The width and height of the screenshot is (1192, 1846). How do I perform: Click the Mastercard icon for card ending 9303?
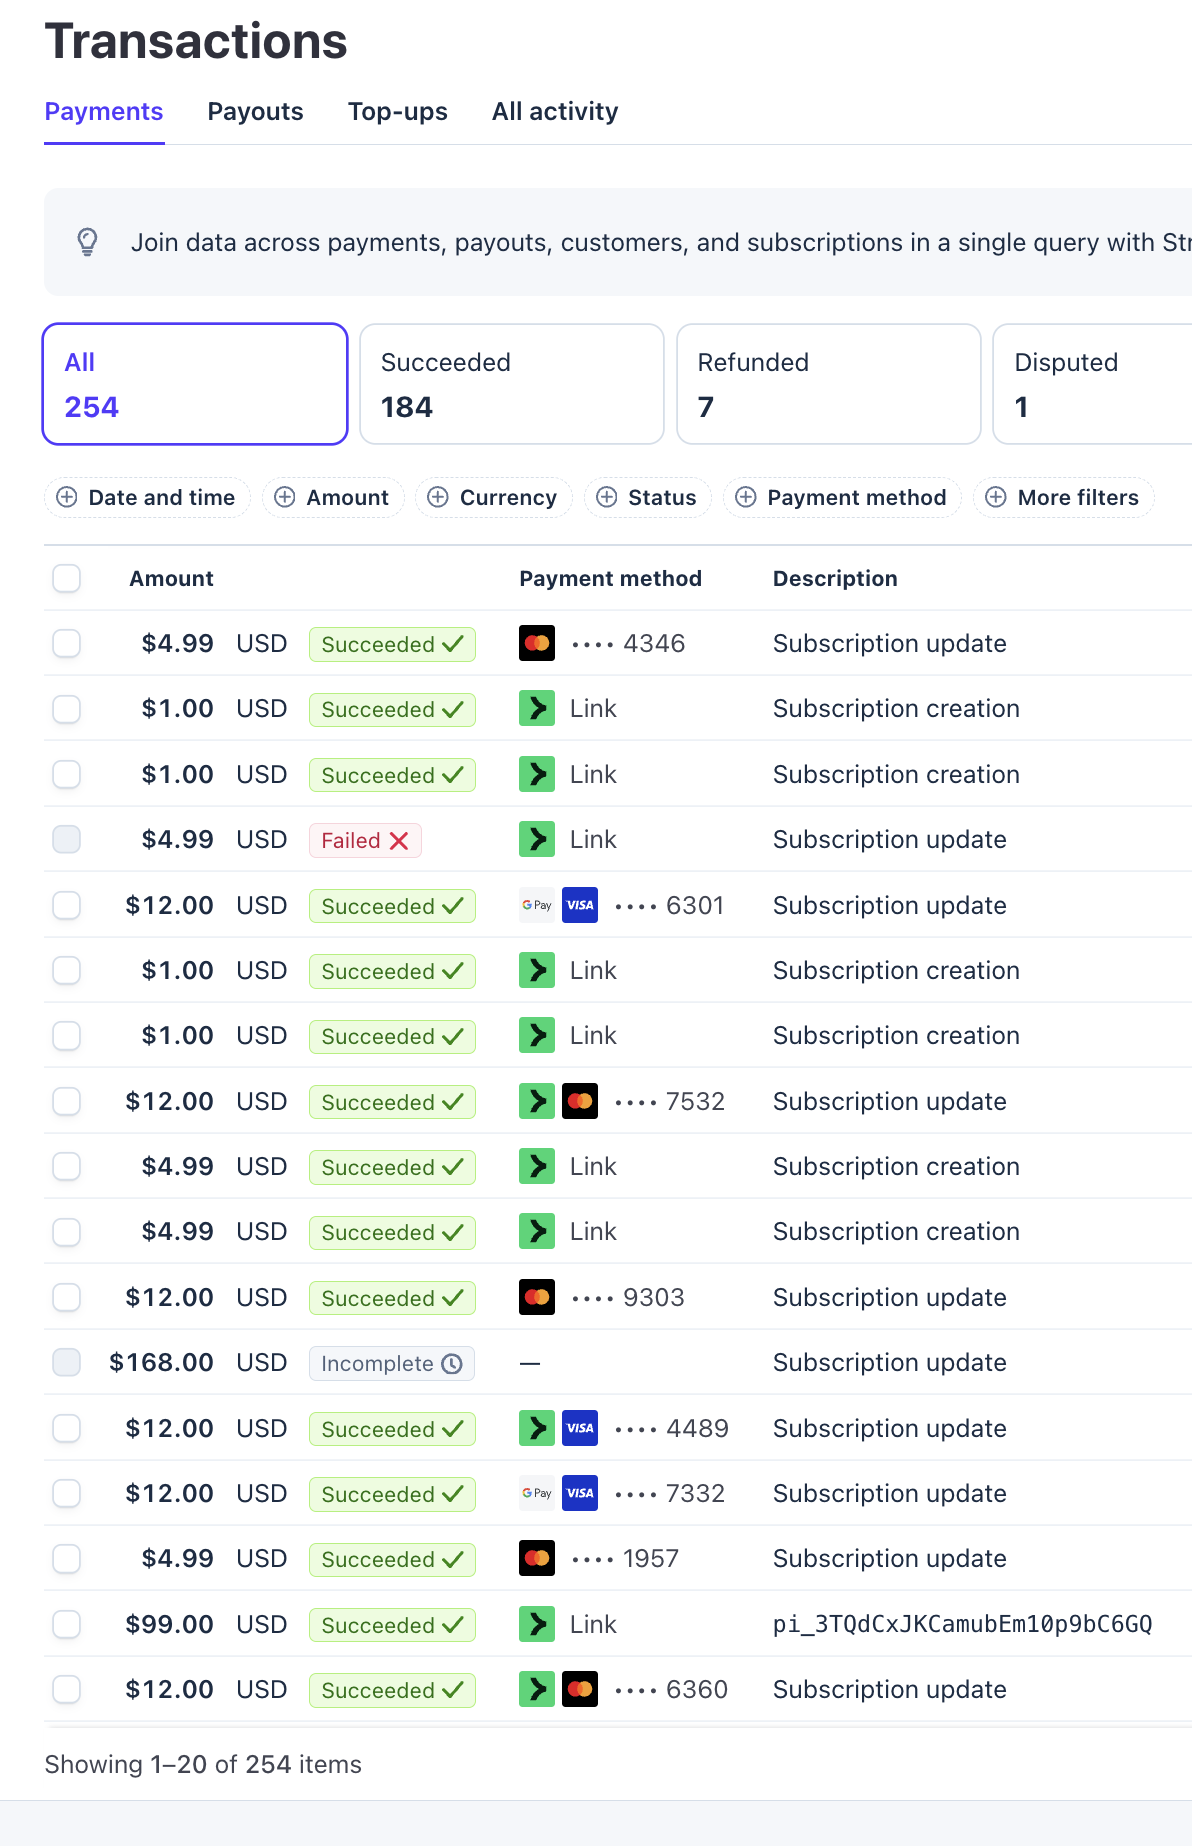(x=537, y=1297)
